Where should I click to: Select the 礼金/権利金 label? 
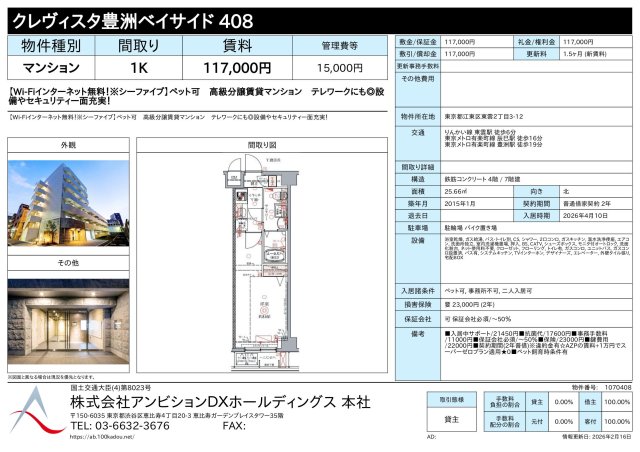(x=536, y=42)
